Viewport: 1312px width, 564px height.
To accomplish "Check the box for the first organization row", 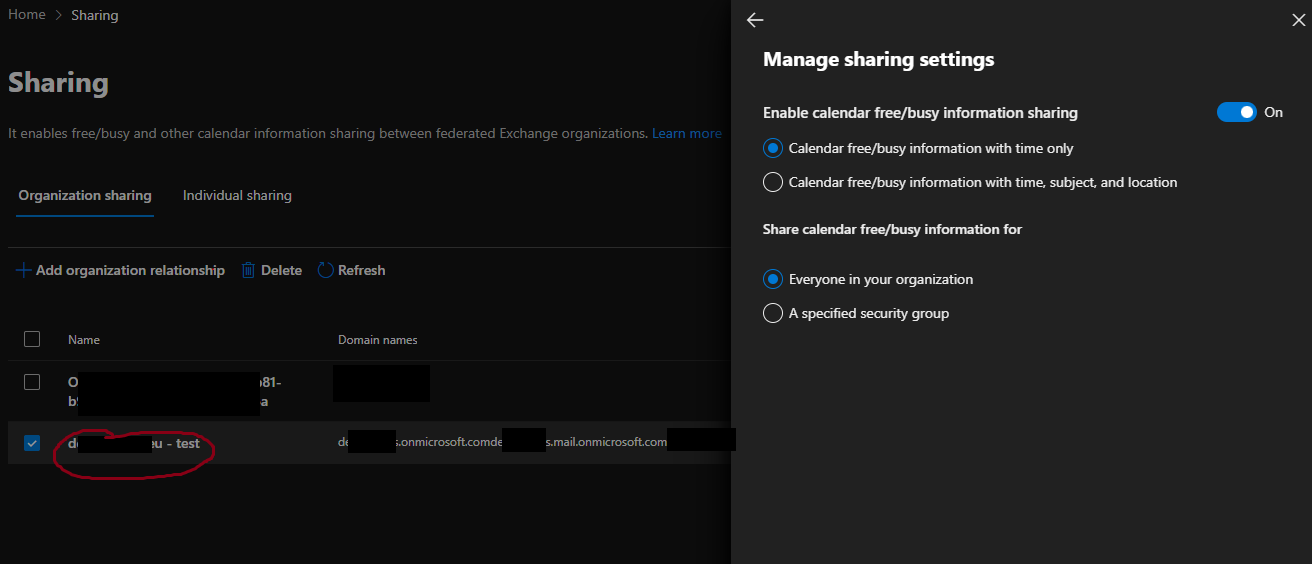I will point(32,382).
